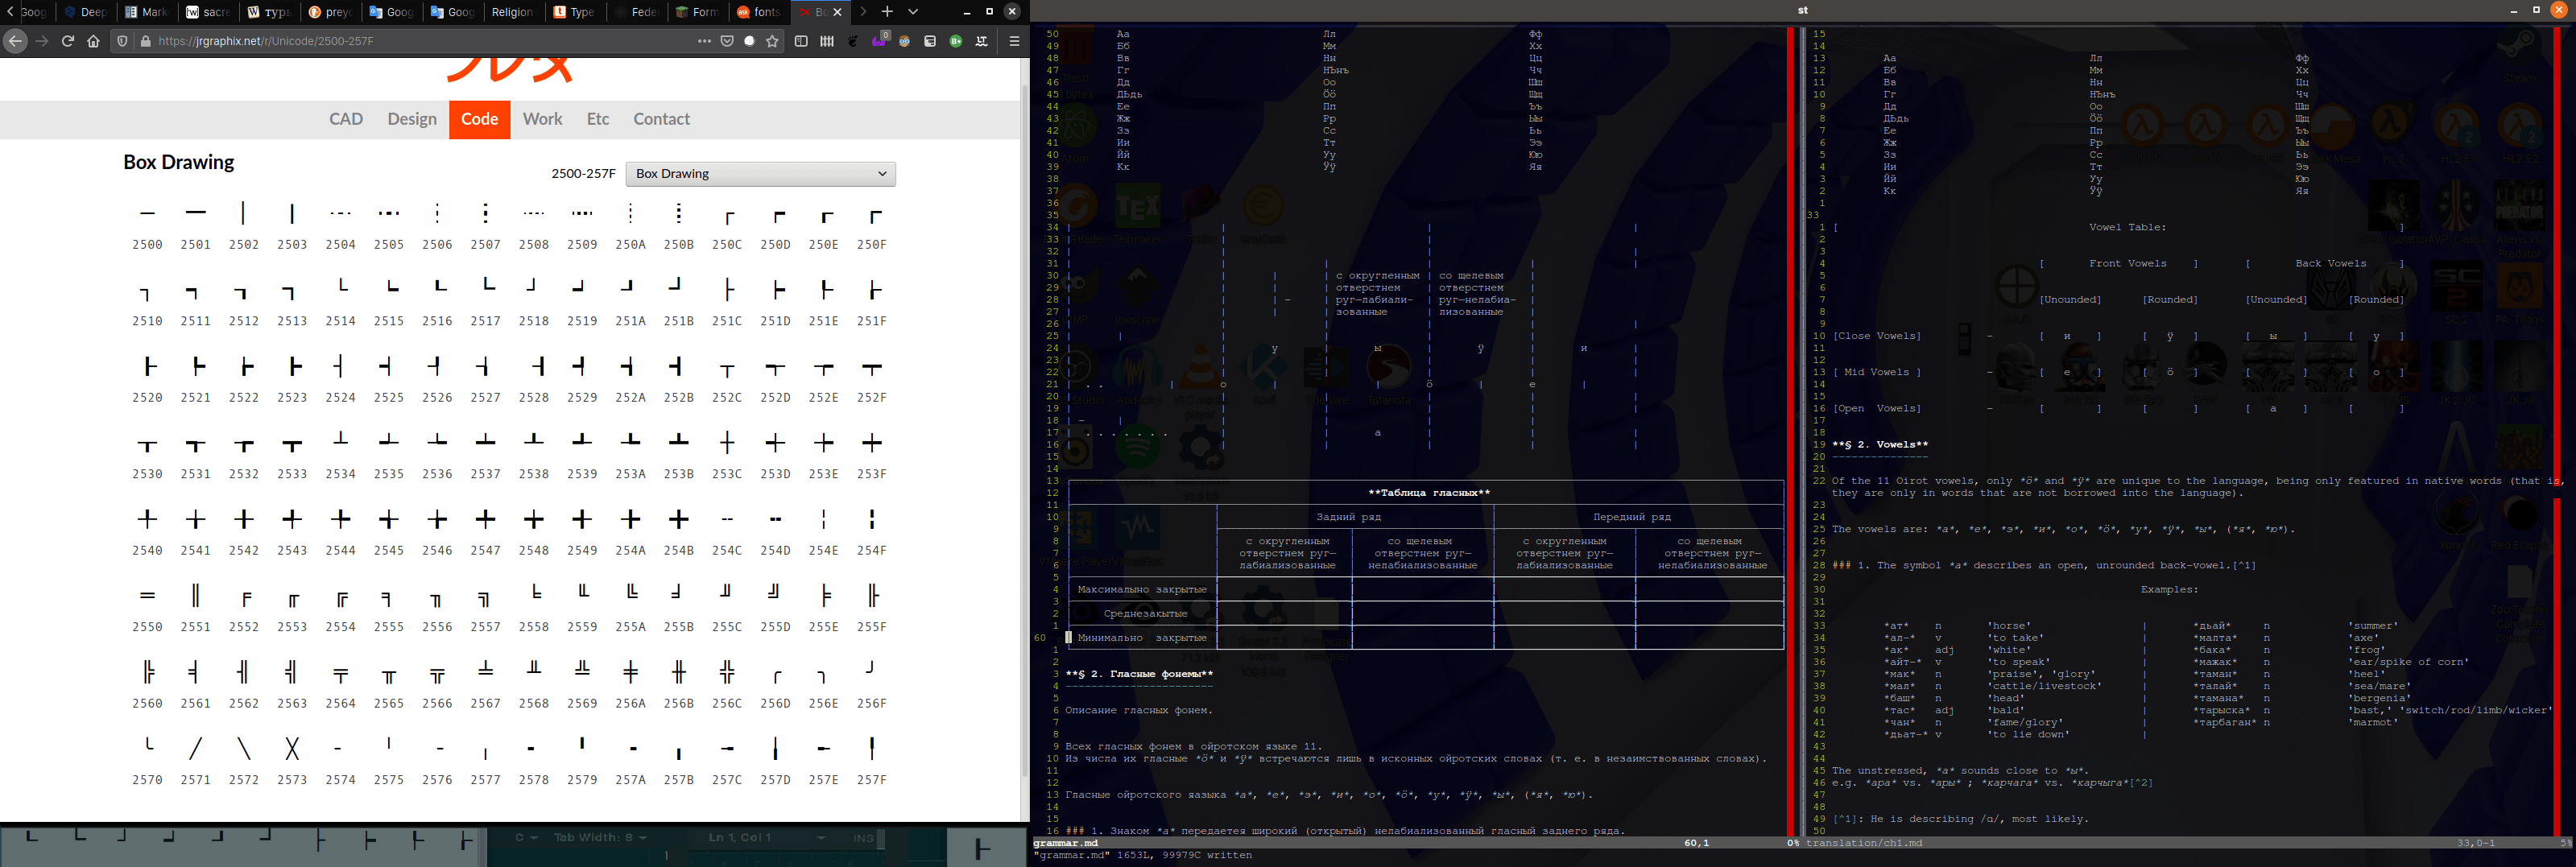This screenshot has height=867, width=2576.
Task: Click the code label 2573
Action: coord(292,780)
